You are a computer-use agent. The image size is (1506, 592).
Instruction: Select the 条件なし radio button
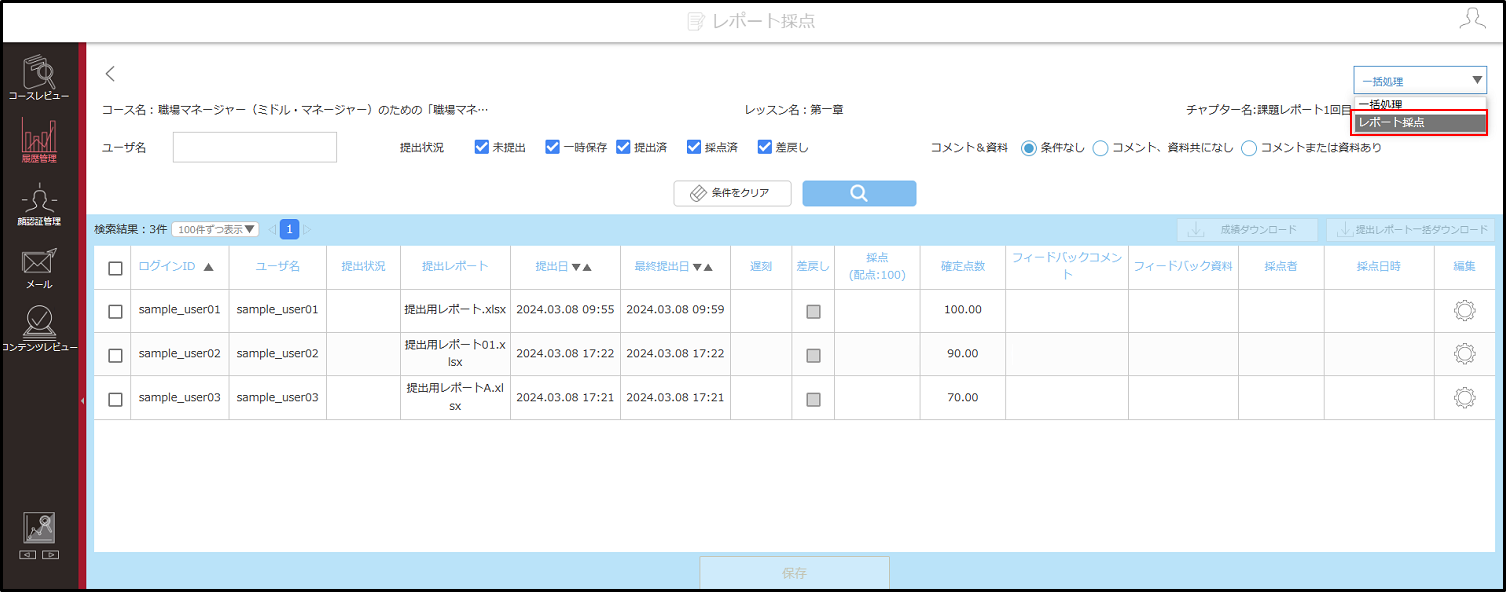point(1028,148)
